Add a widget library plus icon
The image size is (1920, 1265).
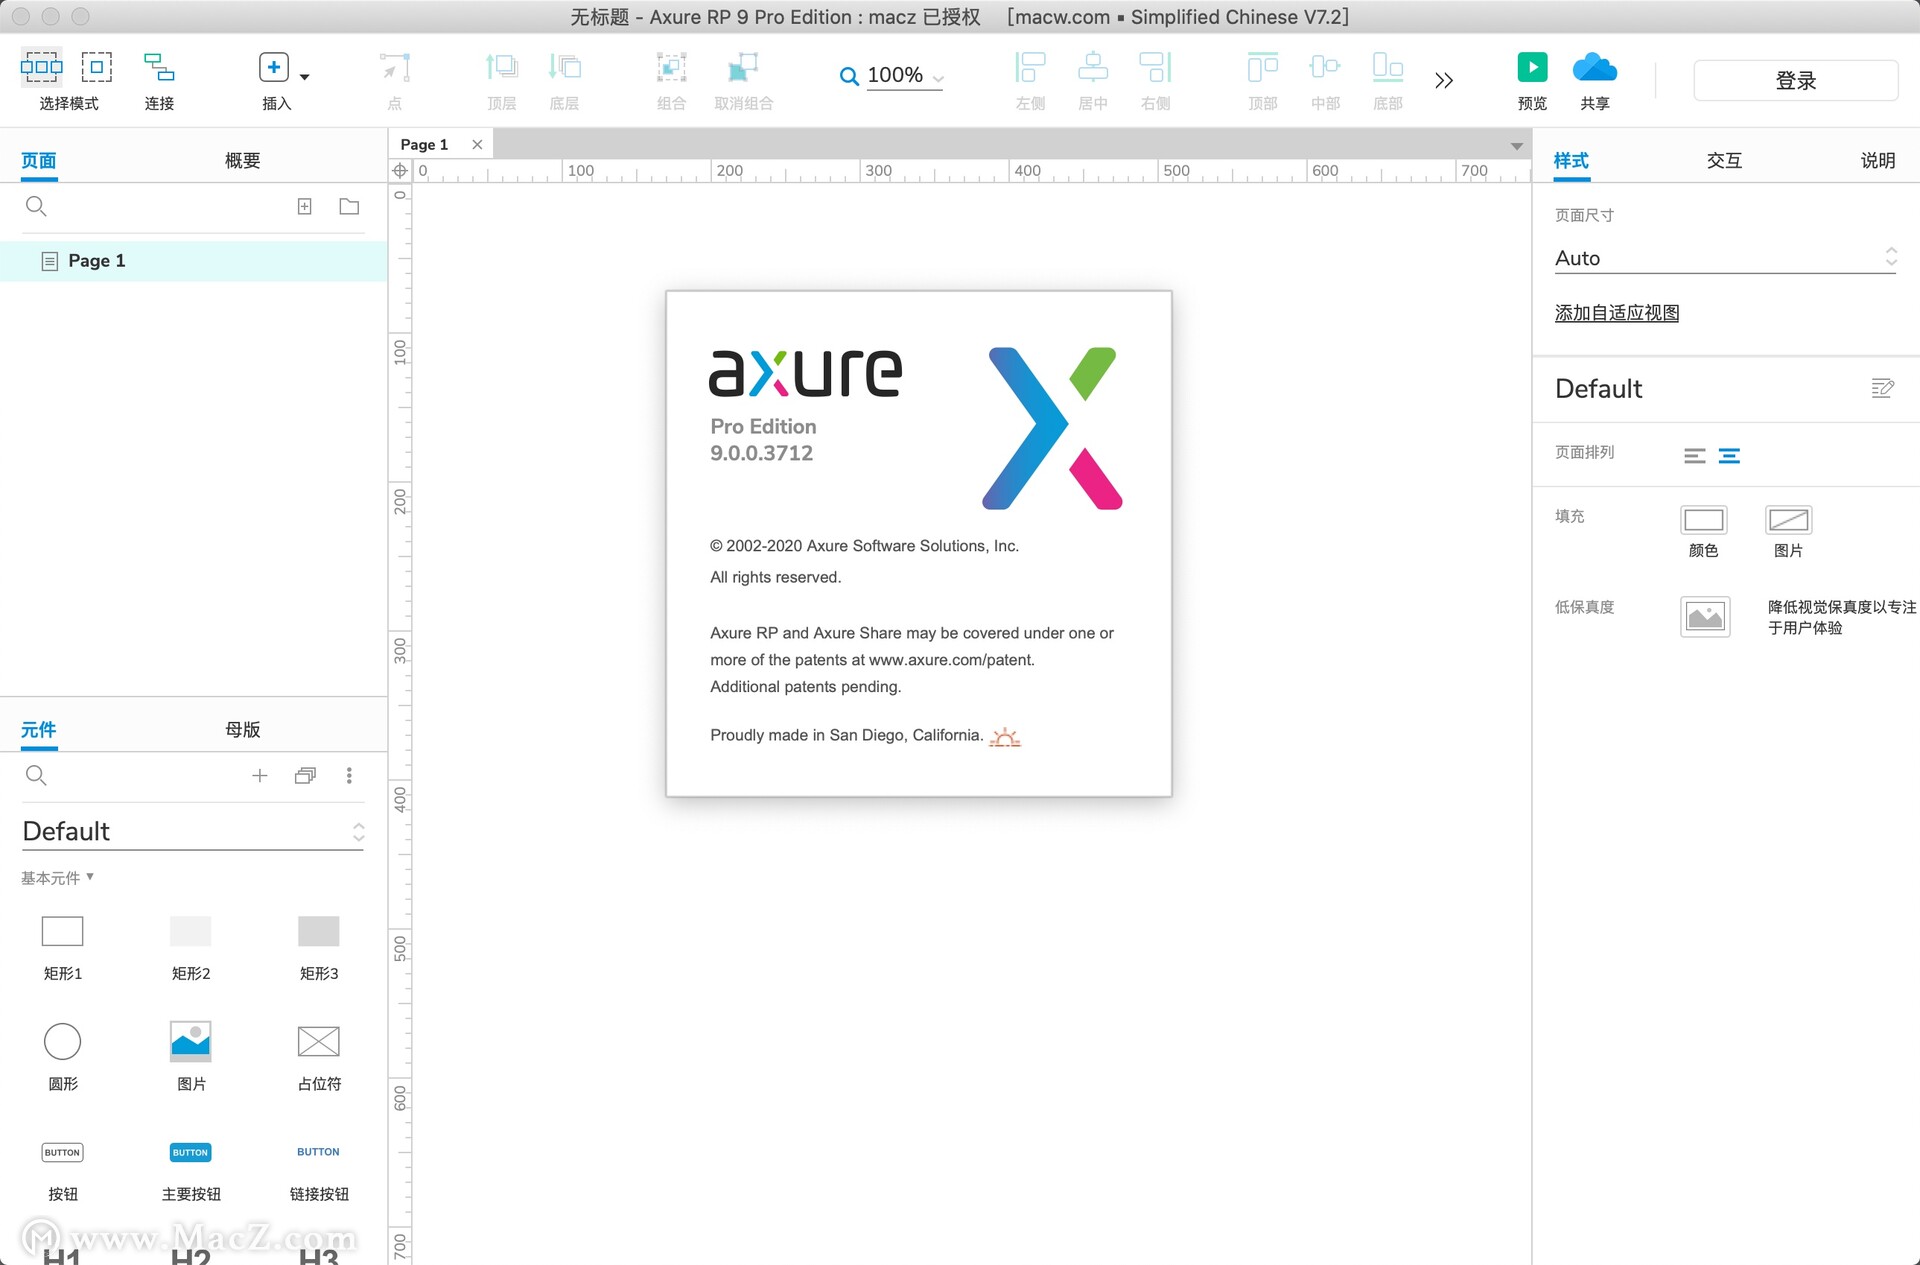260,775
